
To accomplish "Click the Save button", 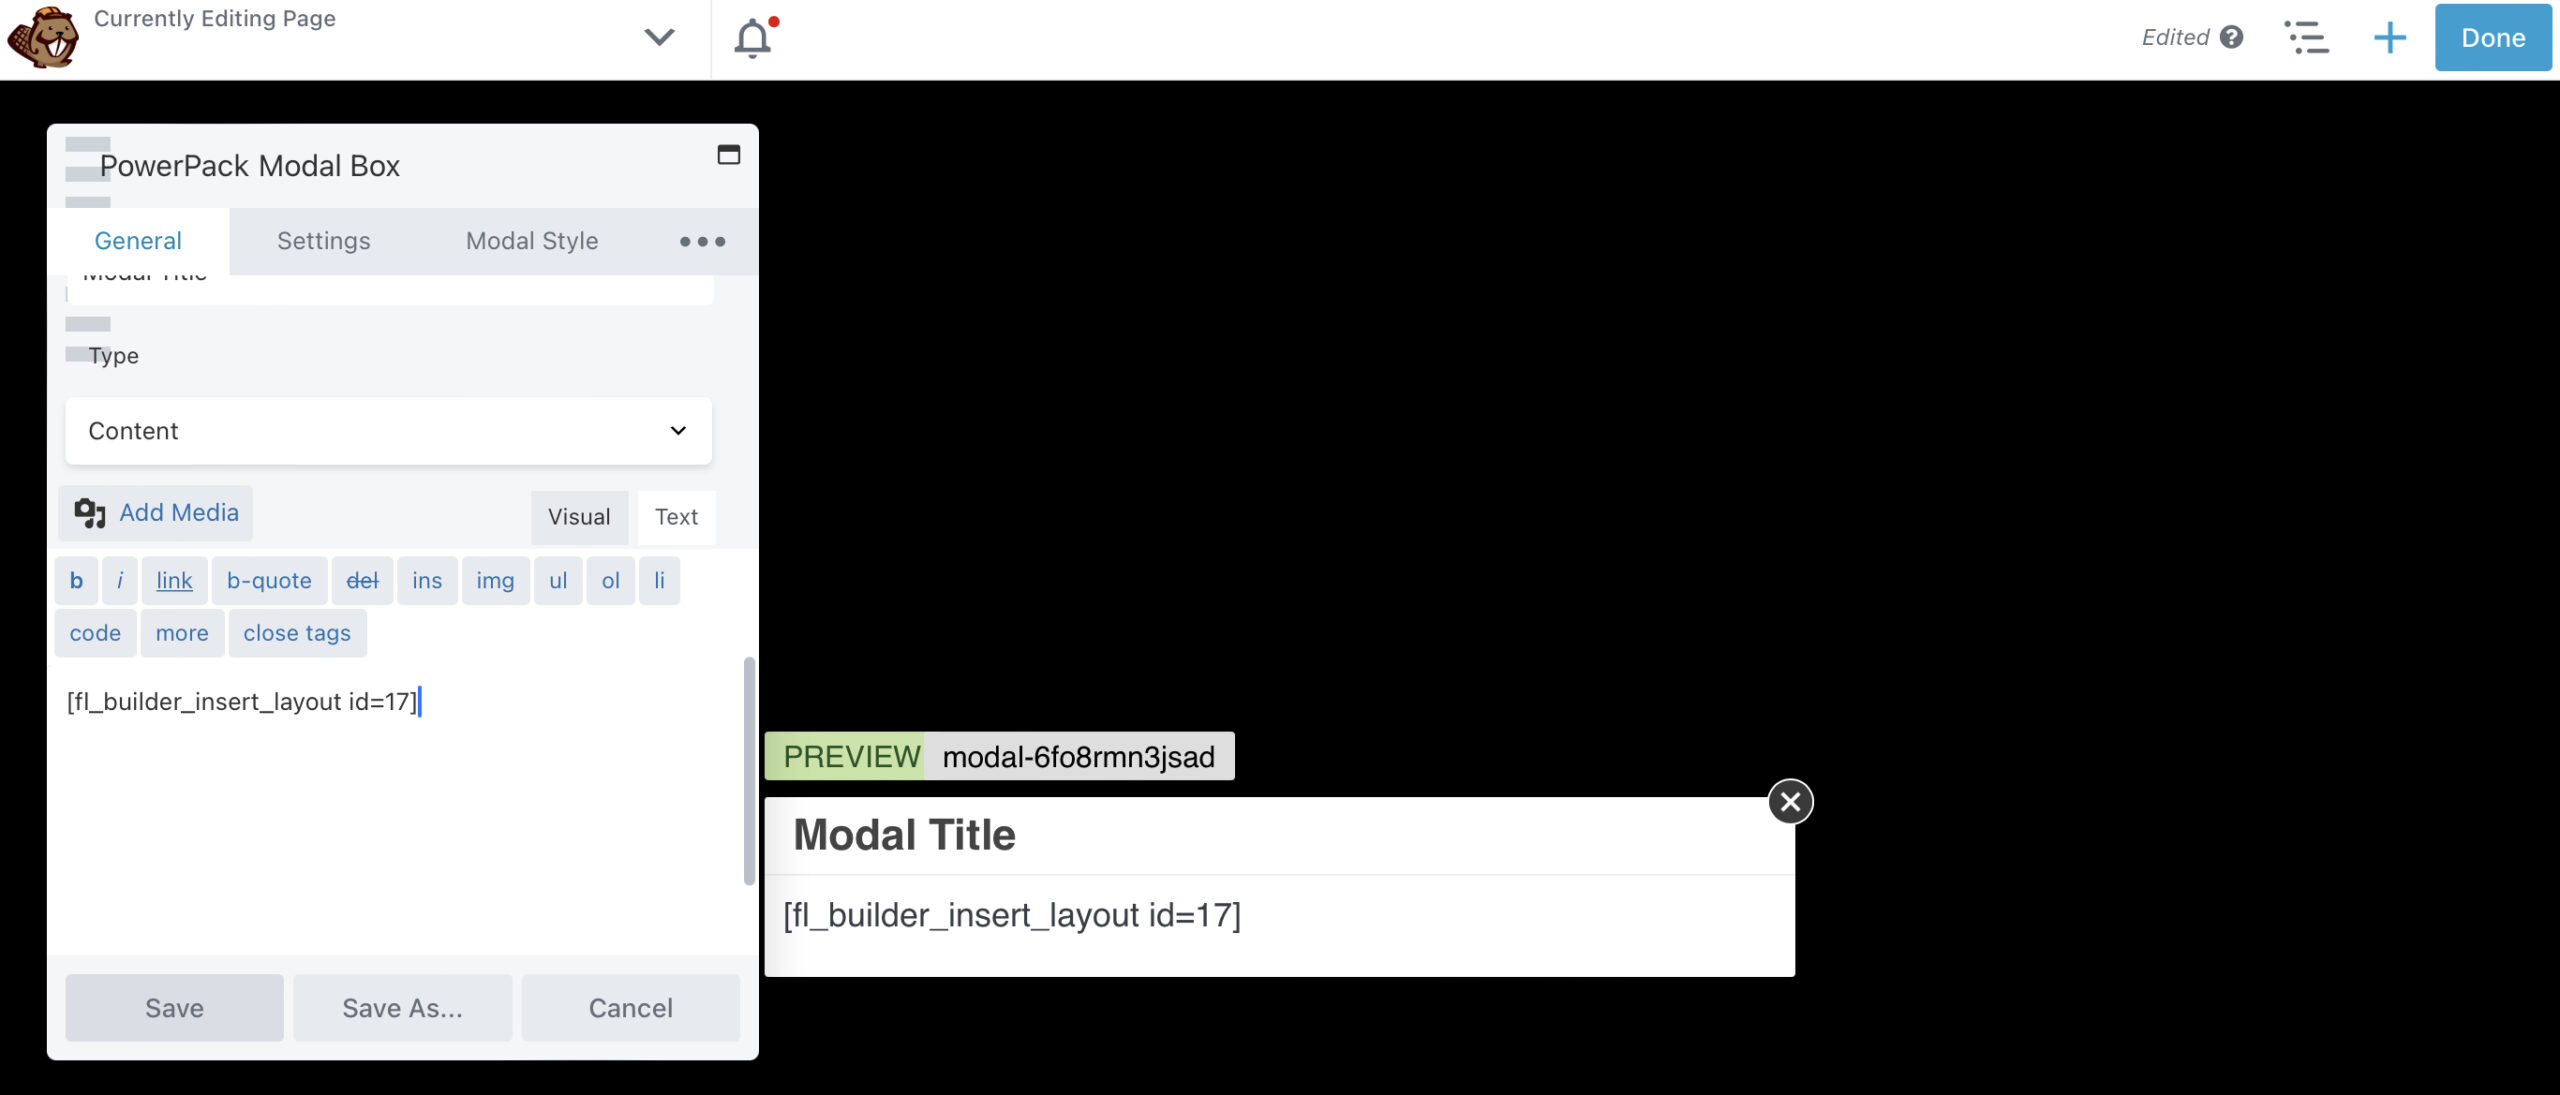I will (173, 1007).
